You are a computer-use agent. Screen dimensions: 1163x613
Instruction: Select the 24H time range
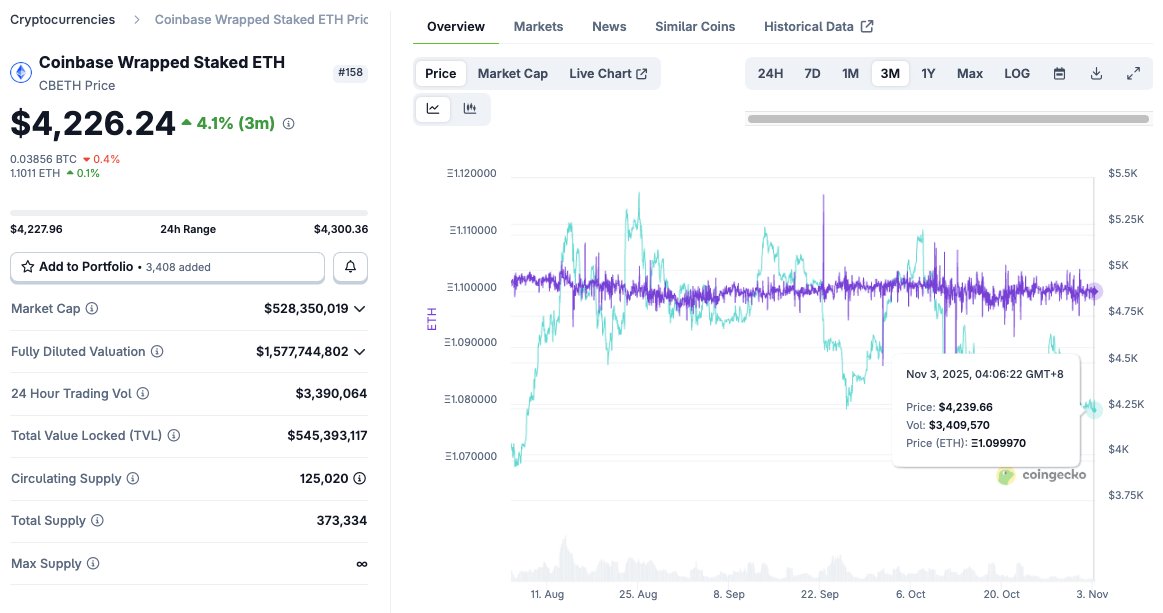(x=770, y=73)
